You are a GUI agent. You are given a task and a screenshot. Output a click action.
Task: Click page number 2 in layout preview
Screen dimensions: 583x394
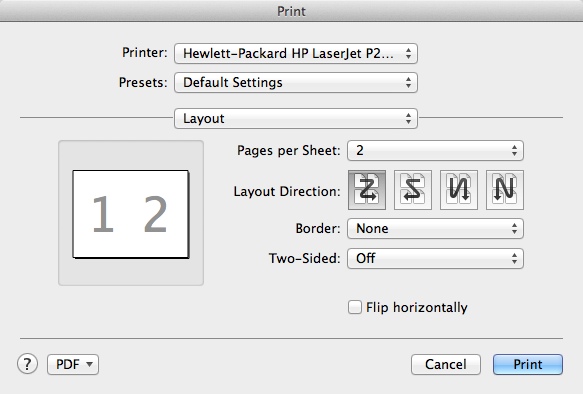[x=155, y=214]
